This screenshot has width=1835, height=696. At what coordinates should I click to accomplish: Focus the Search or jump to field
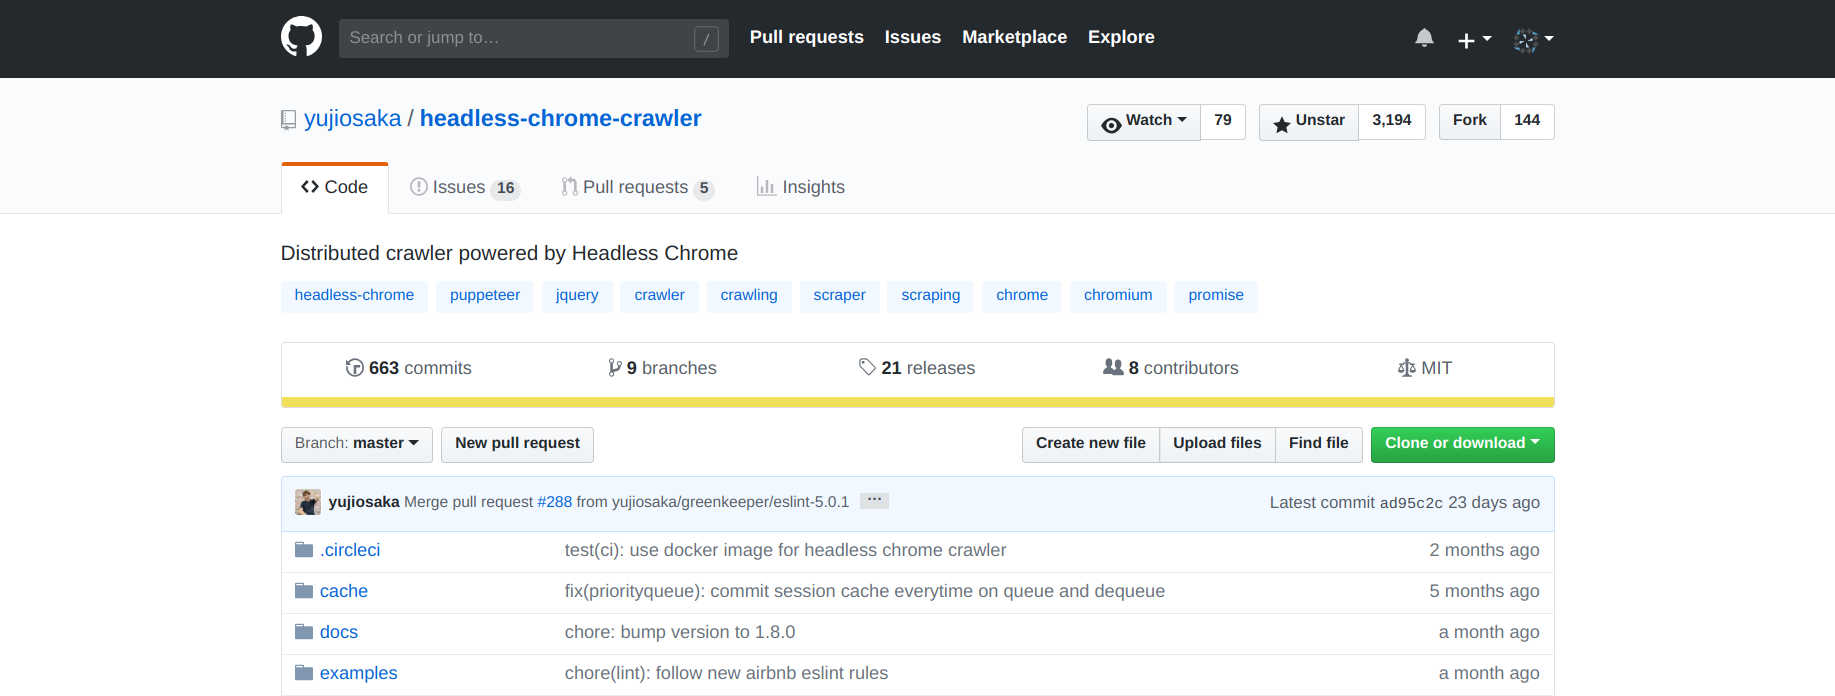533,38
